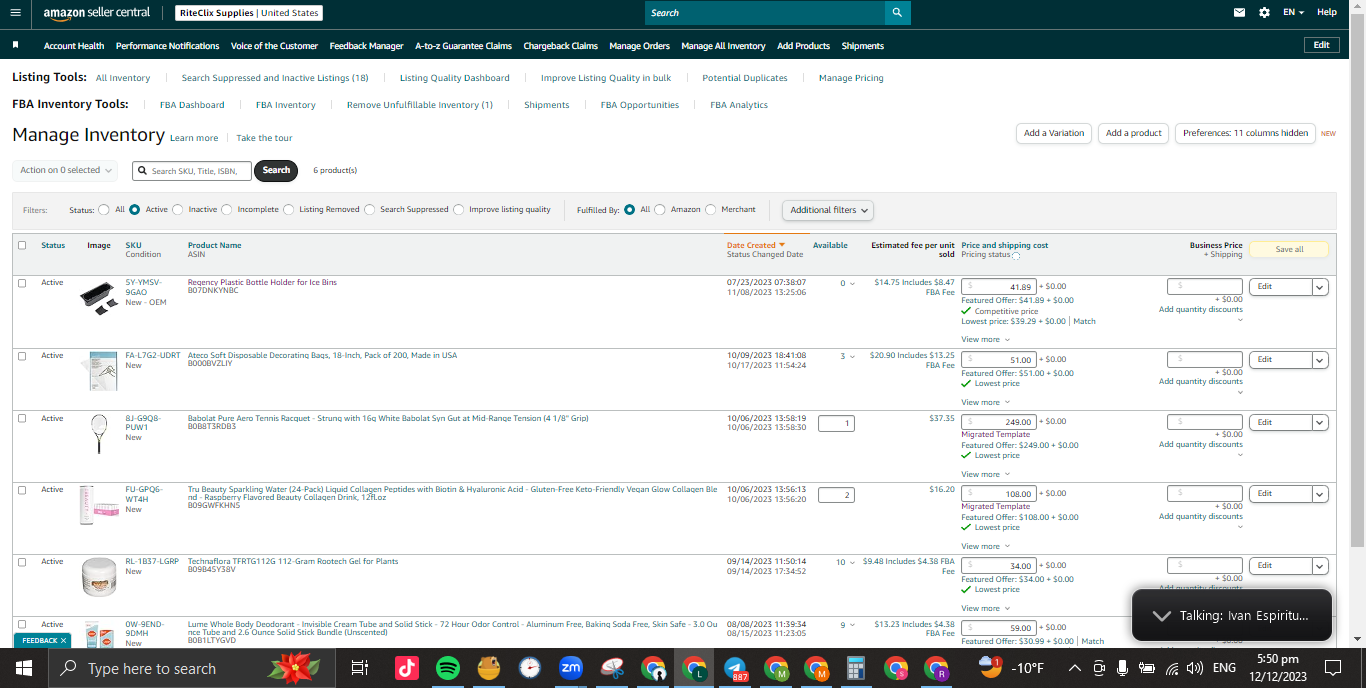This screenshot has width=1366, height=688.
Task: Open the Calculator from the taskbar
Action: pos(855,668)
